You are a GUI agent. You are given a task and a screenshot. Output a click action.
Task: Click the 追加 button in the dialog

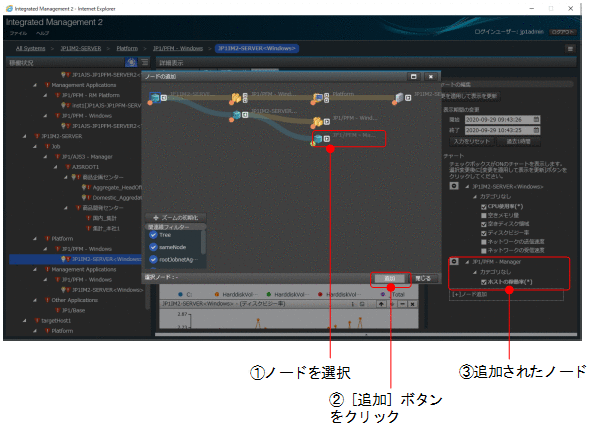coord(390,279)
